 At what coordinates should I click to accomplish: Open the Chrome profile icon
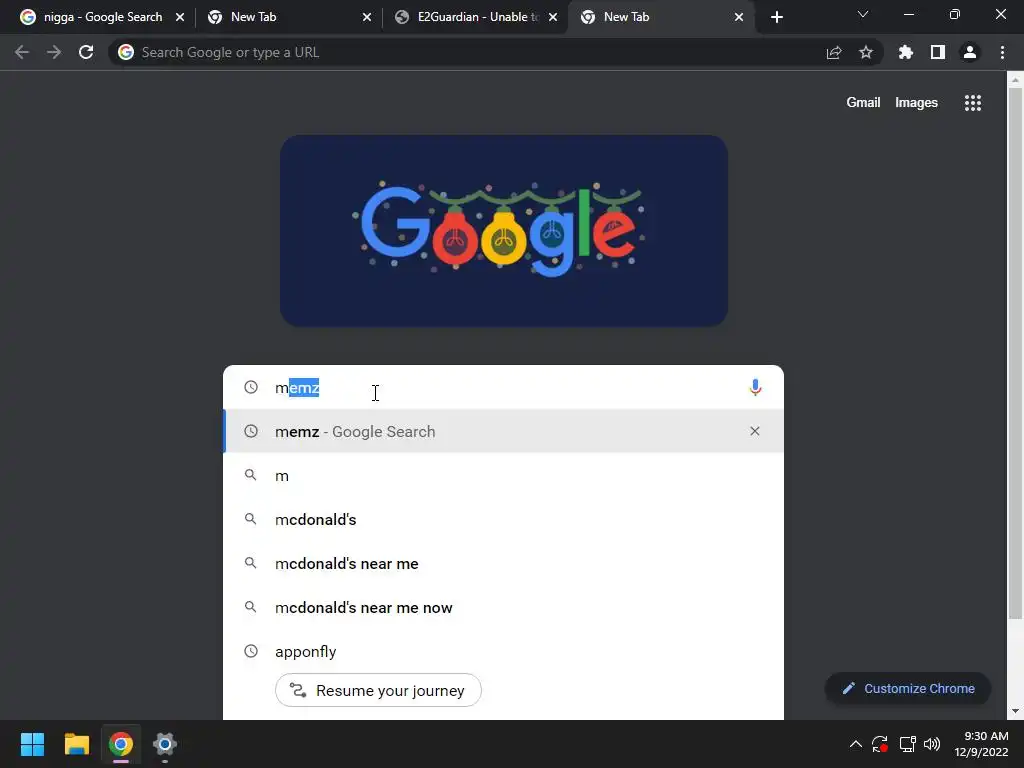click(970, 52)
